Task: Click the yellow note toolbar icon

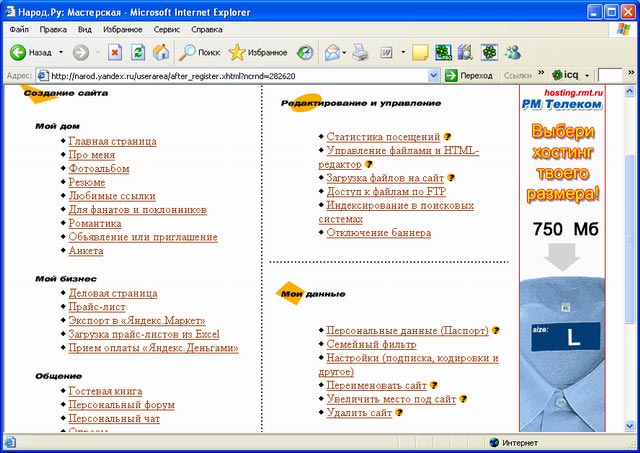Action: coord(420,53)
